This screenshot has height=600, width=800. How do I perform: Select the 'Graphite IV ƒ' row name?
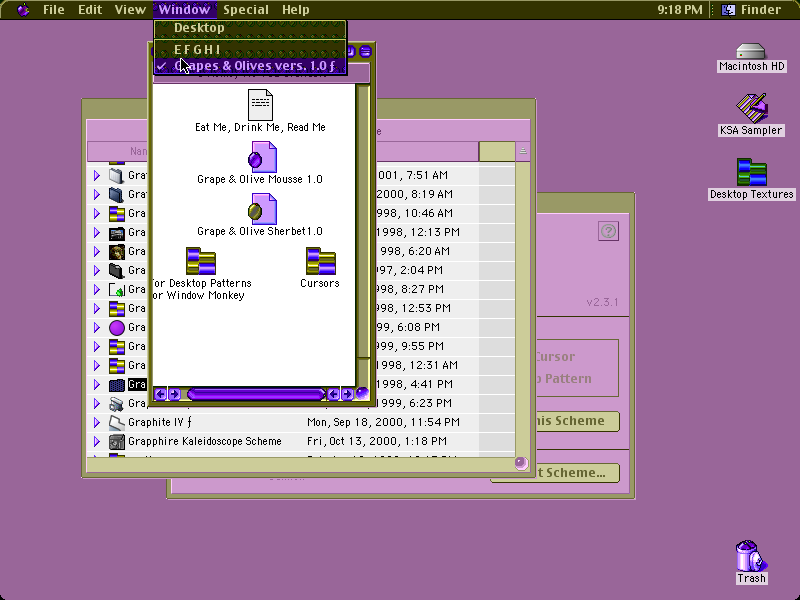pyautogui.click(x=160, y=422)
